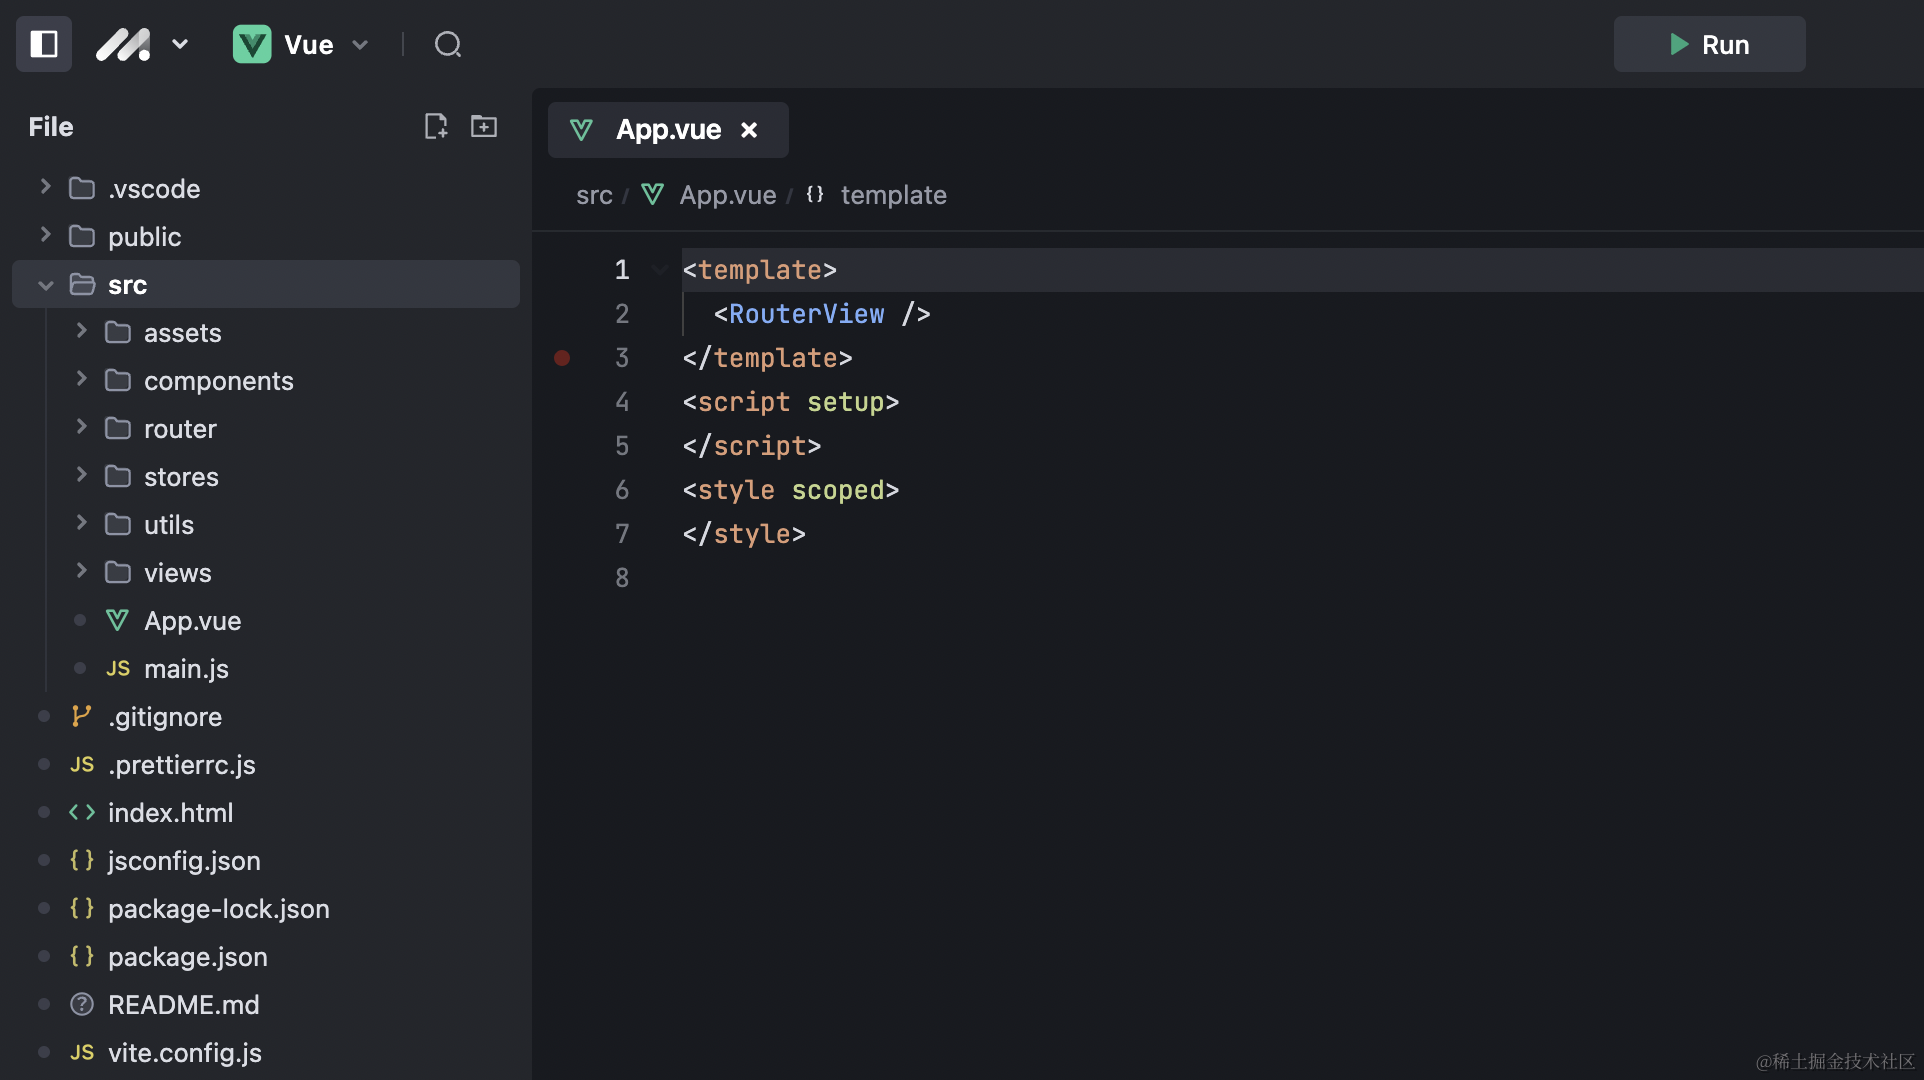1924x1080 pixels.
Task: Click the template breadcrumb item
Action: (893, 195)
